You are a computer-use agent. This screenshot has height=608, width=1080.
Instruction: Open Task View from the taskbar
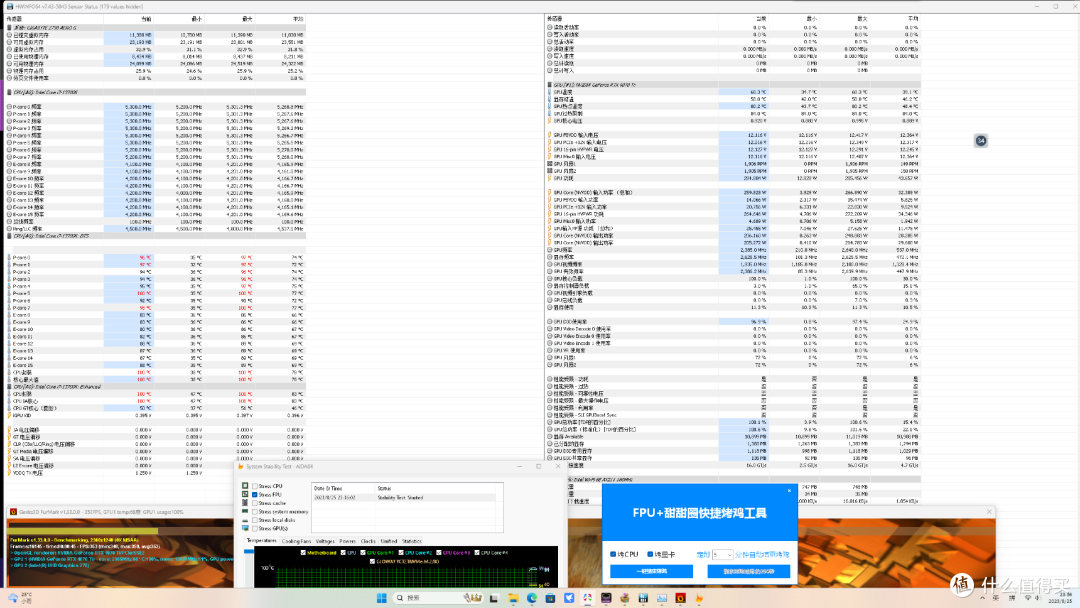coord(494,598)
